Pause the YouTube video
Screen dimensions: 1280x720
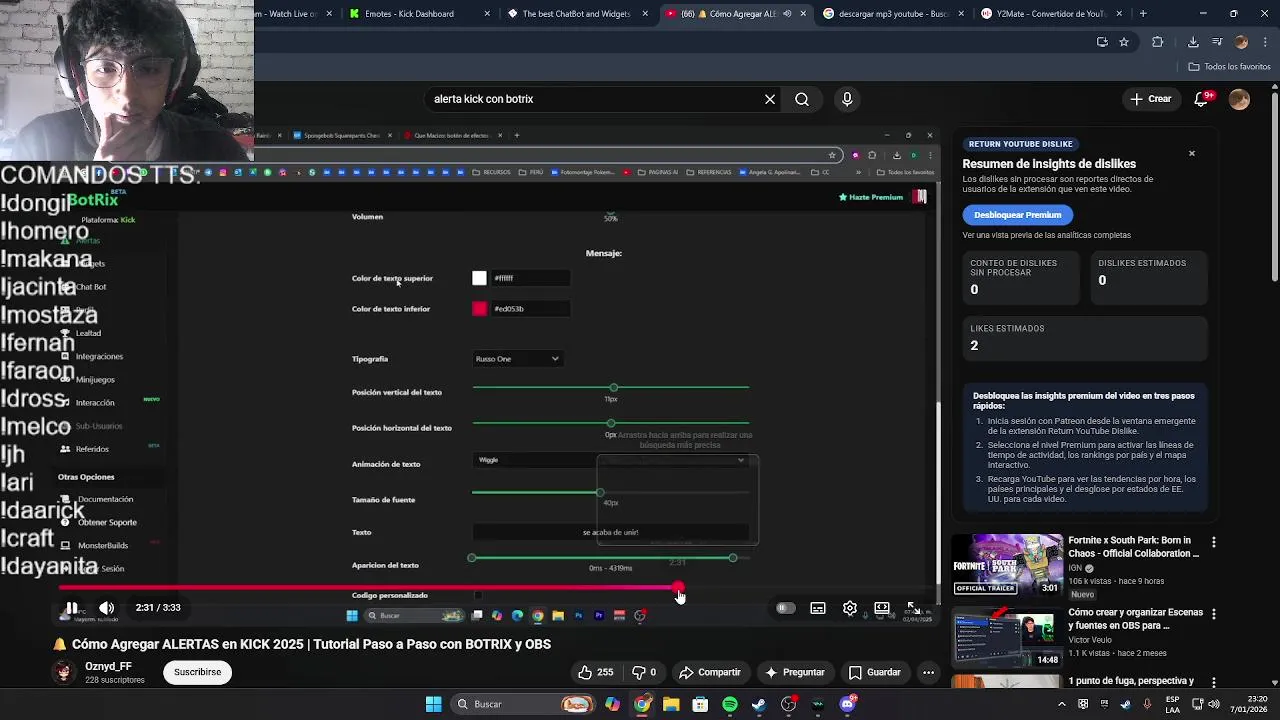[x=72, y=608]
